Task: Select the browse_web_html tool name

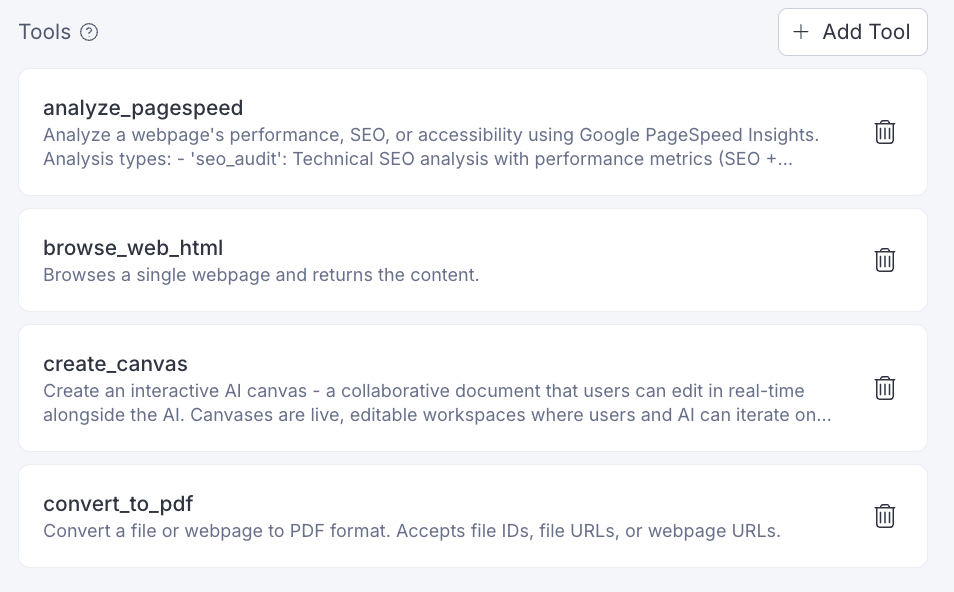Action: [x=133, y=248]
